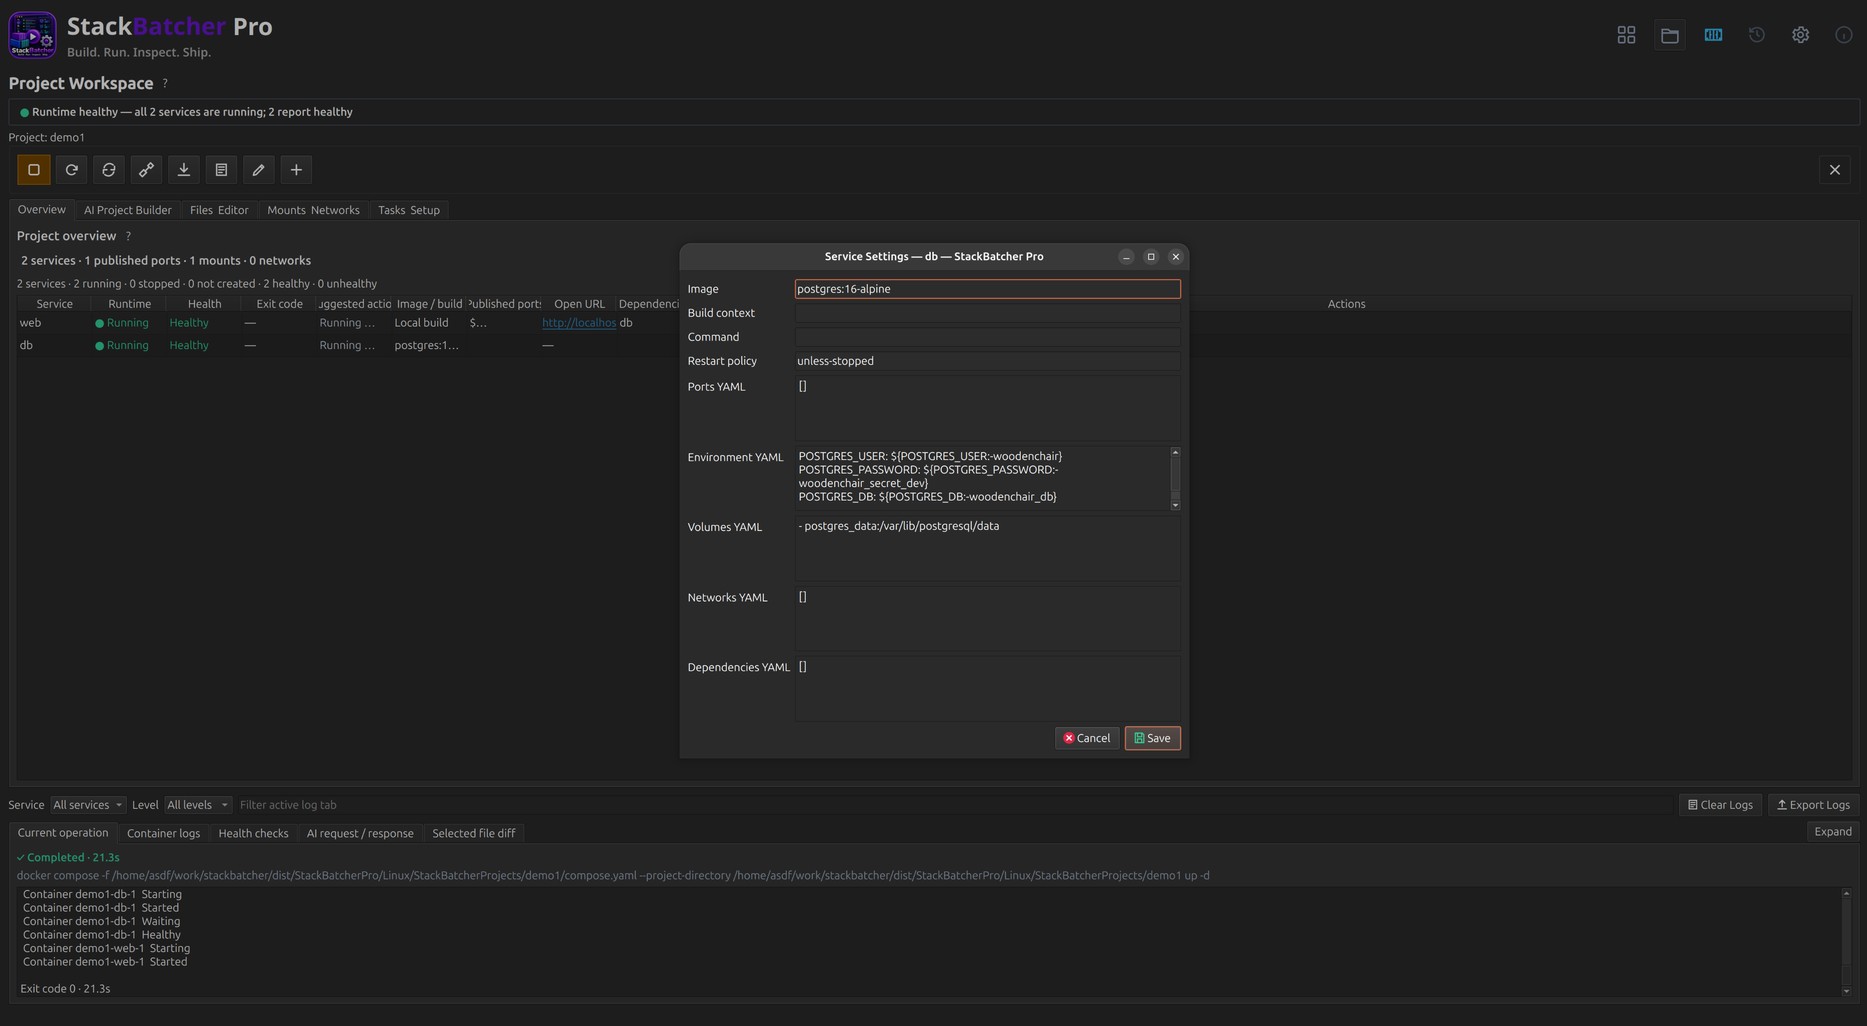Image resolution: width=1867 pixels, height=1026 pixels.
Task: Click the restart arrow icon in project toolbar
Action: click(x=71, y=170)
